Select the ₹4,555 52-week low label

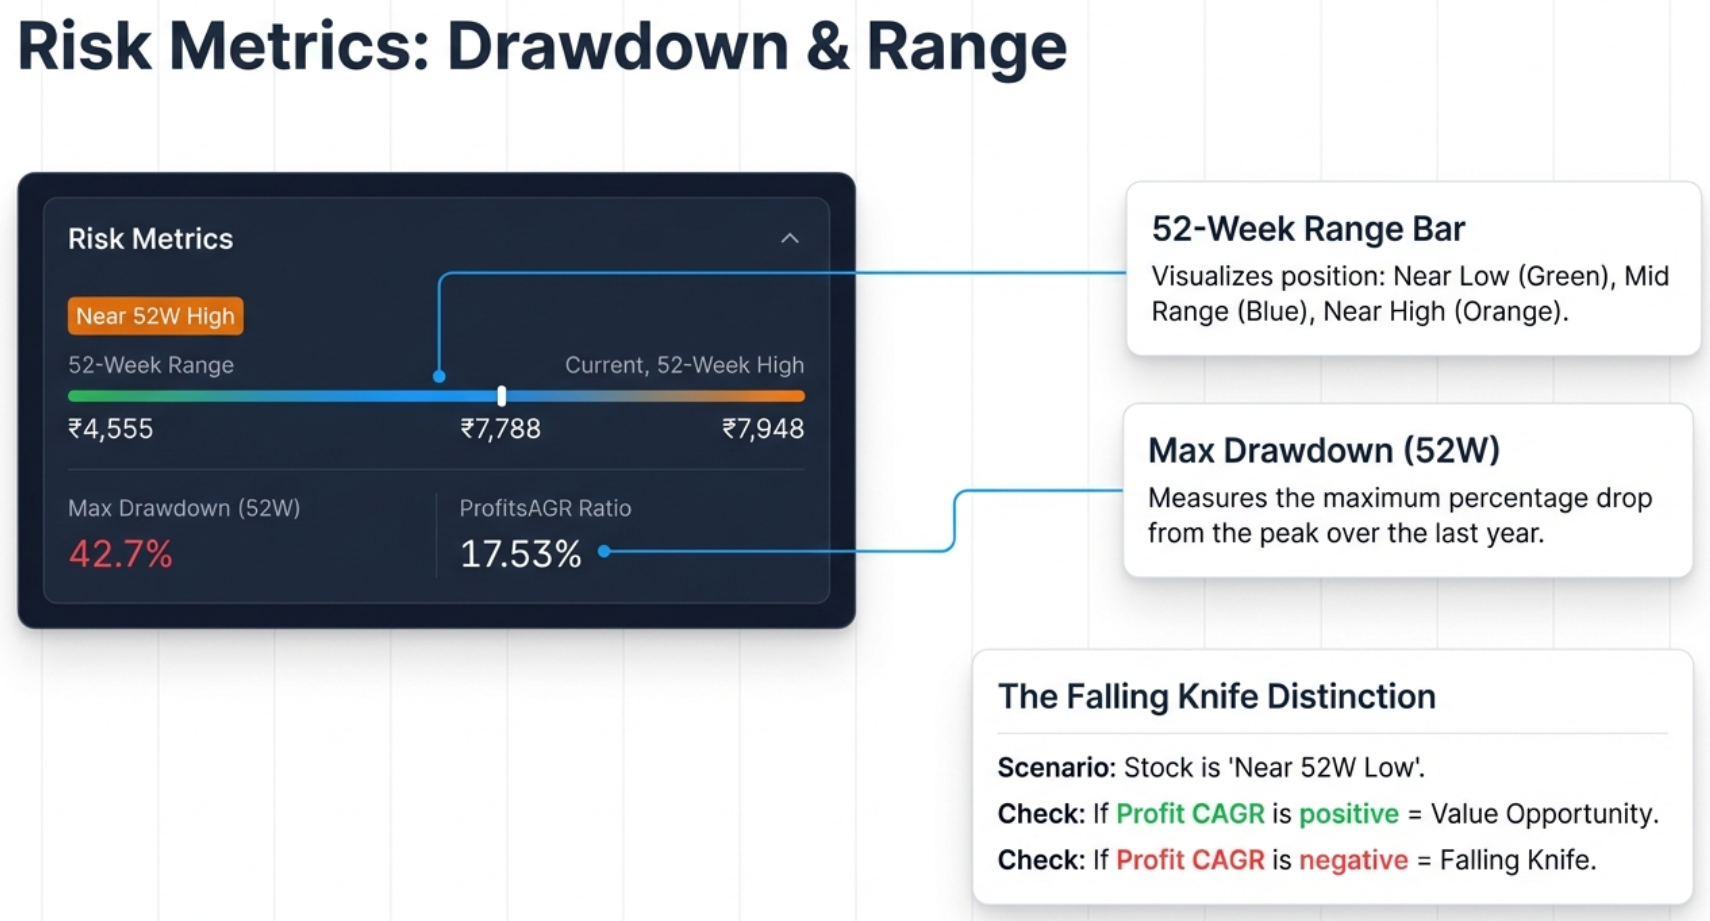click(110, 428)
